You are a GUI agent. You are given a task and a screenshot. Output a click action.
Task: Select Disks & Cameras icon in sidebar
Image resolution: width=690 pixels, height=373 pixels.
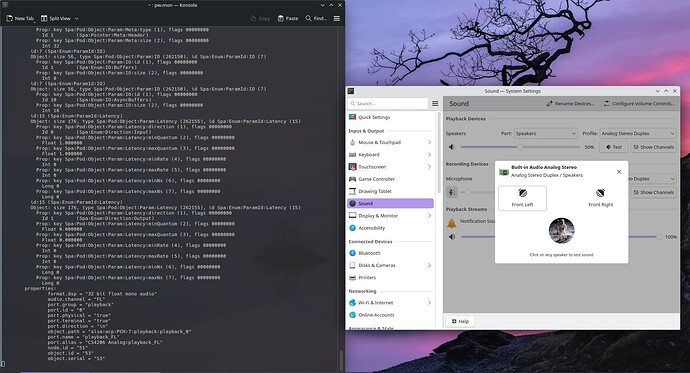click(352, 265)
